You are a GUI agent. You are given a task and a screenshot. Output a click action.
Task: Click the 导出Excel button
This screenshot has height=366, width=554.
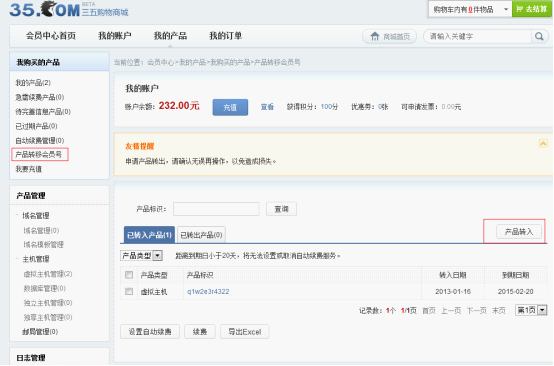coord(244,332)
